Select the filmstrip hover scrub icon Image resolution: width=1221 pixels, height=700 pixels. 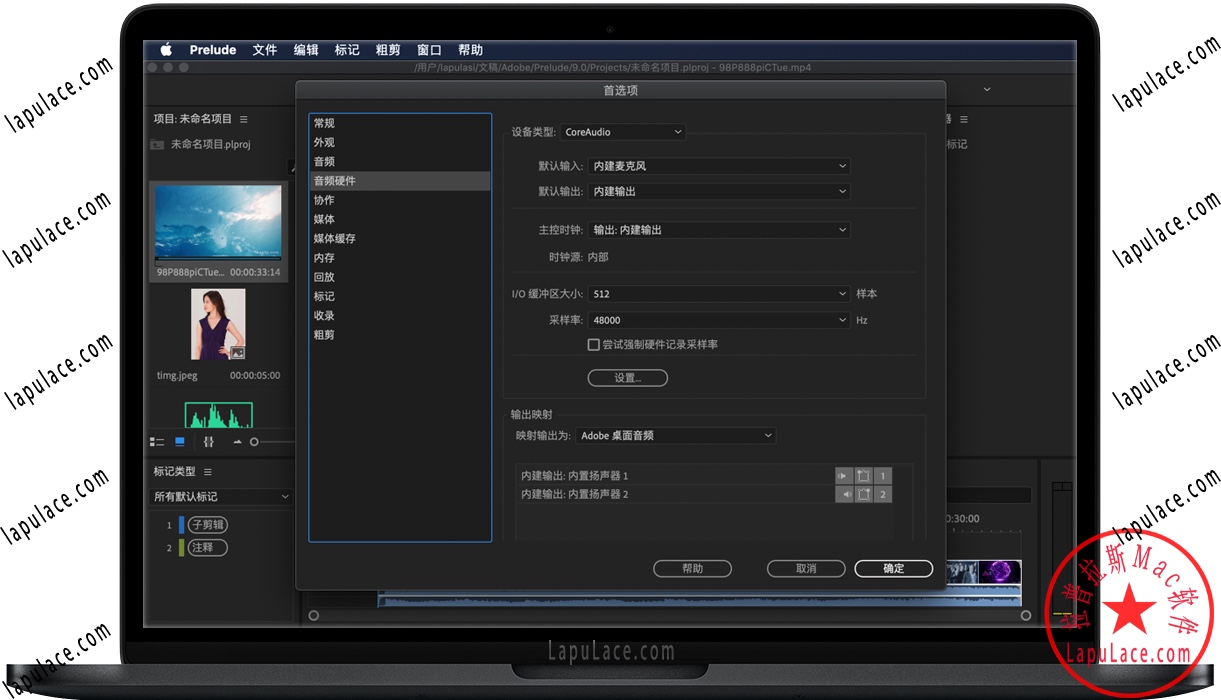tap(208, 441)
